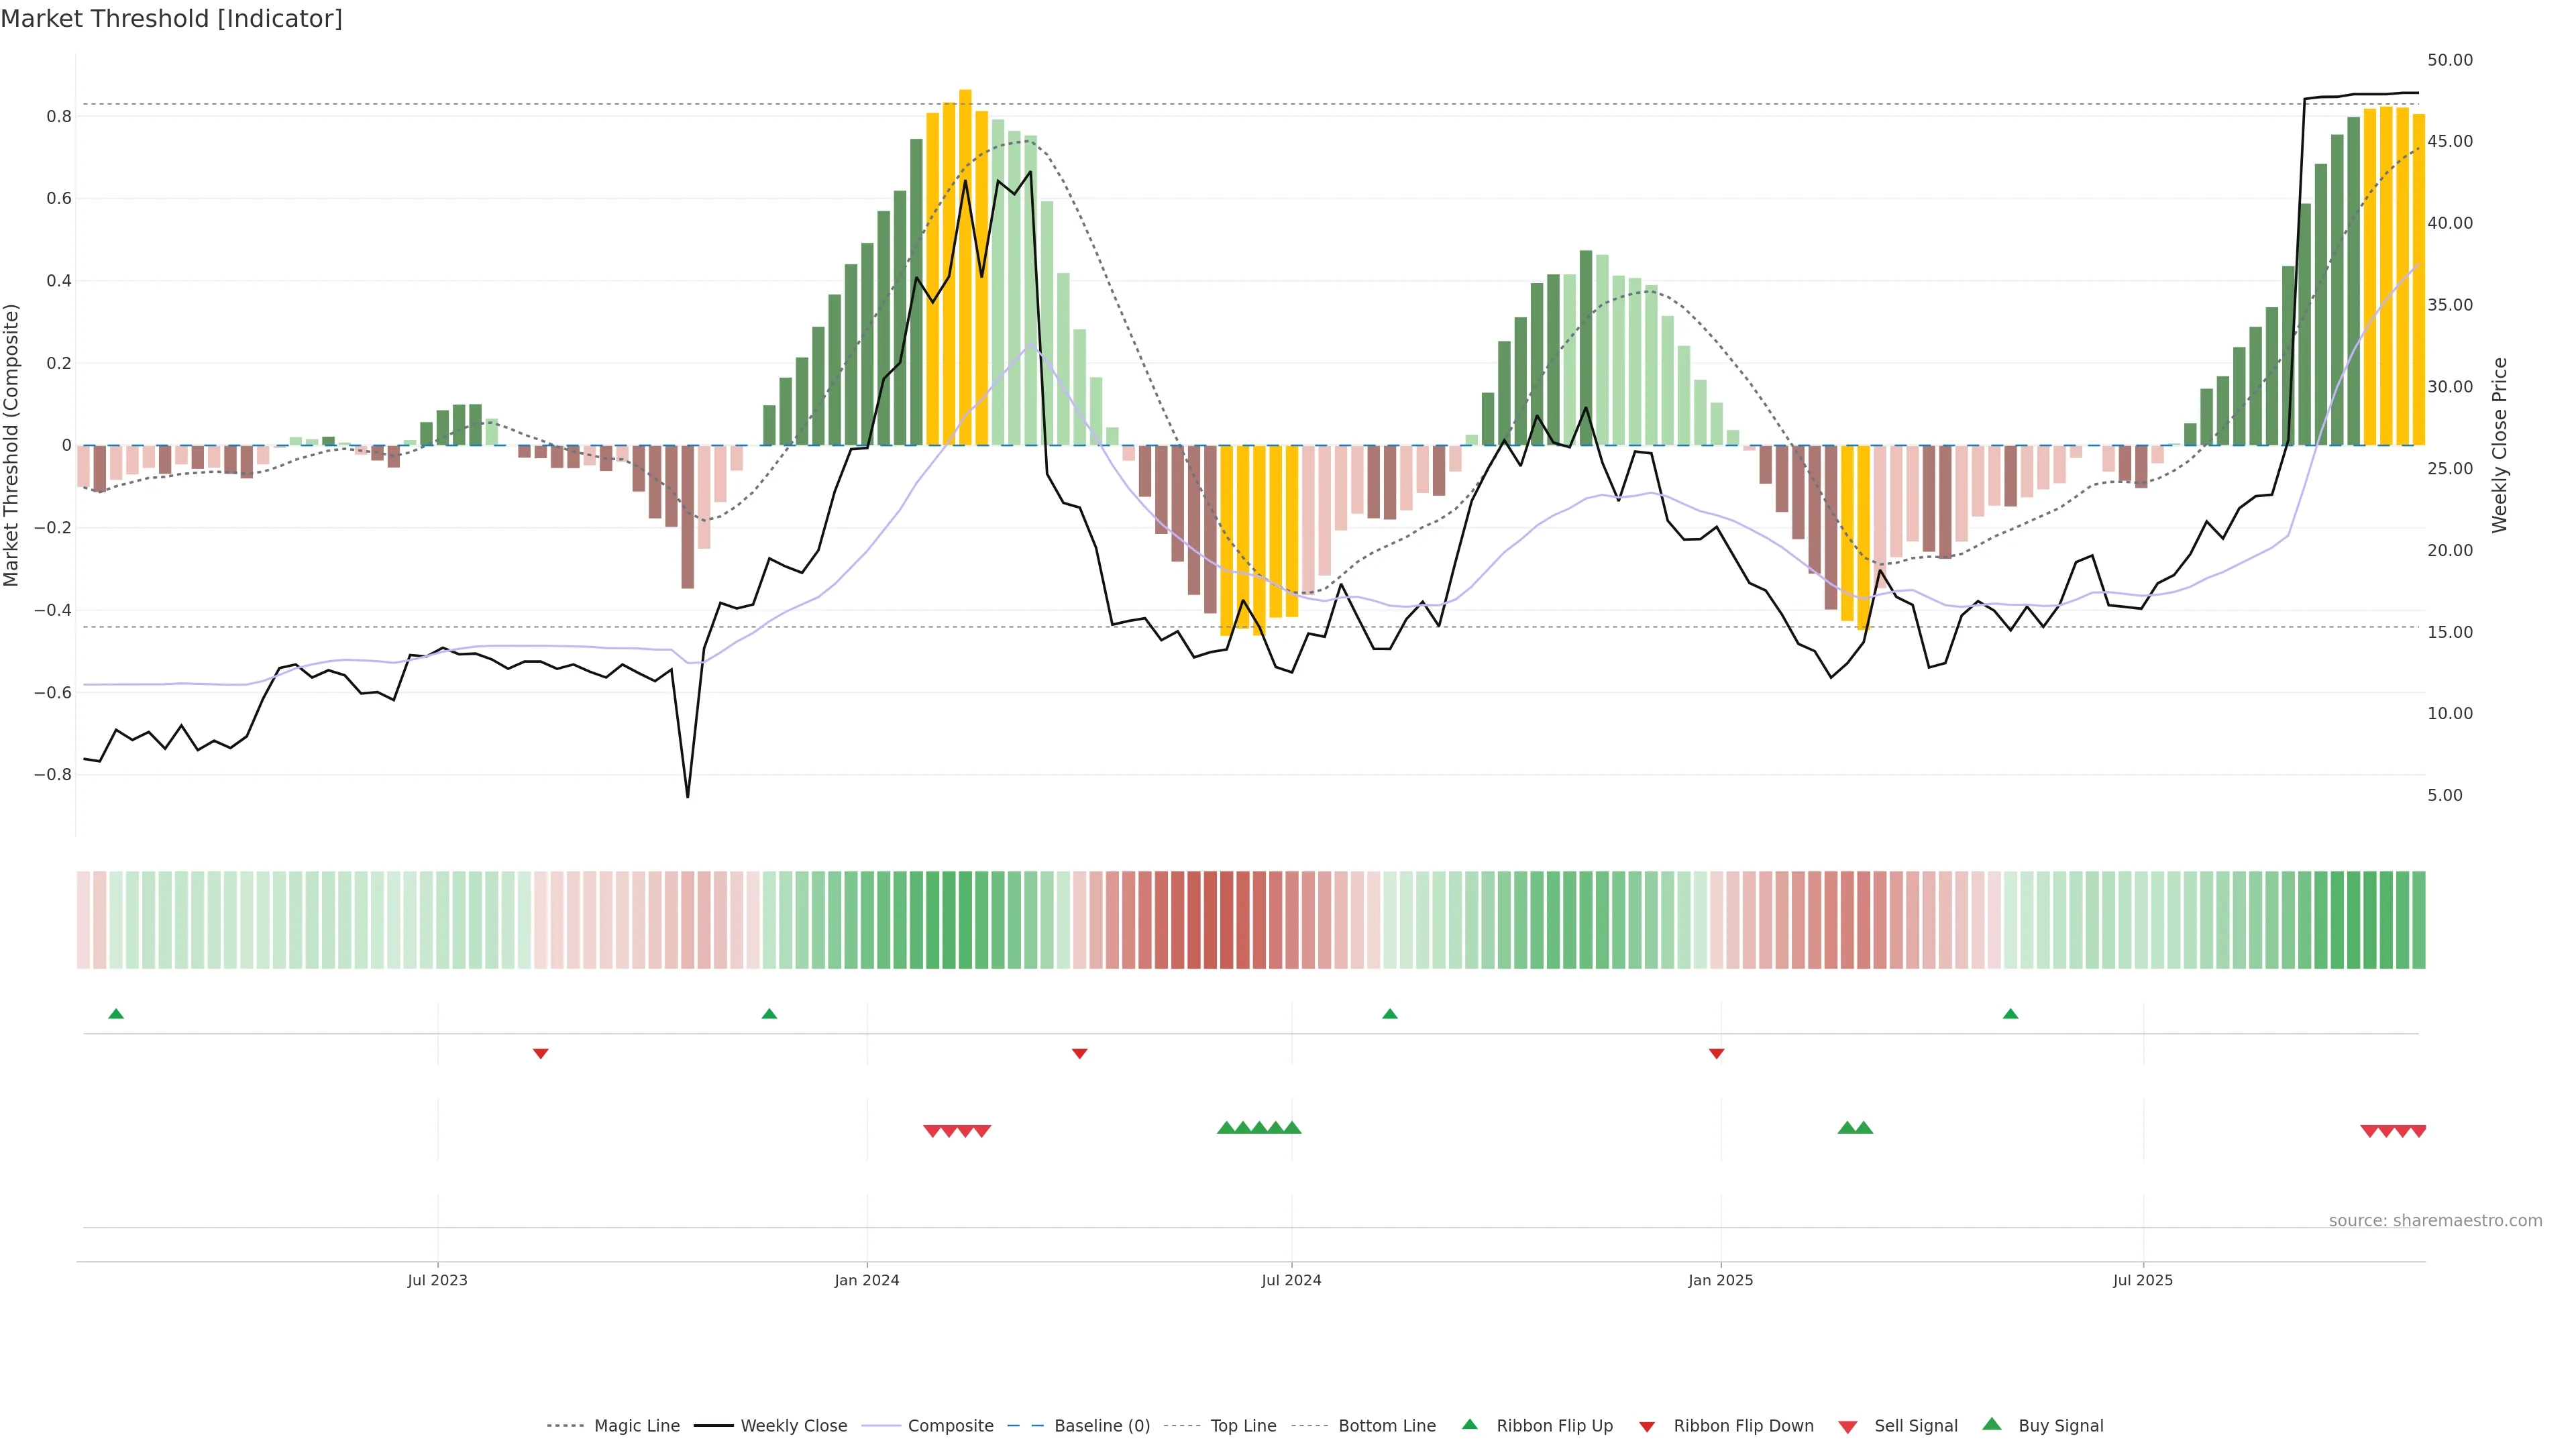Toggle Weekly Close legend entry
Image resolution: width=2576 pixels, height=1449 pixels.
pos(793,1426)
